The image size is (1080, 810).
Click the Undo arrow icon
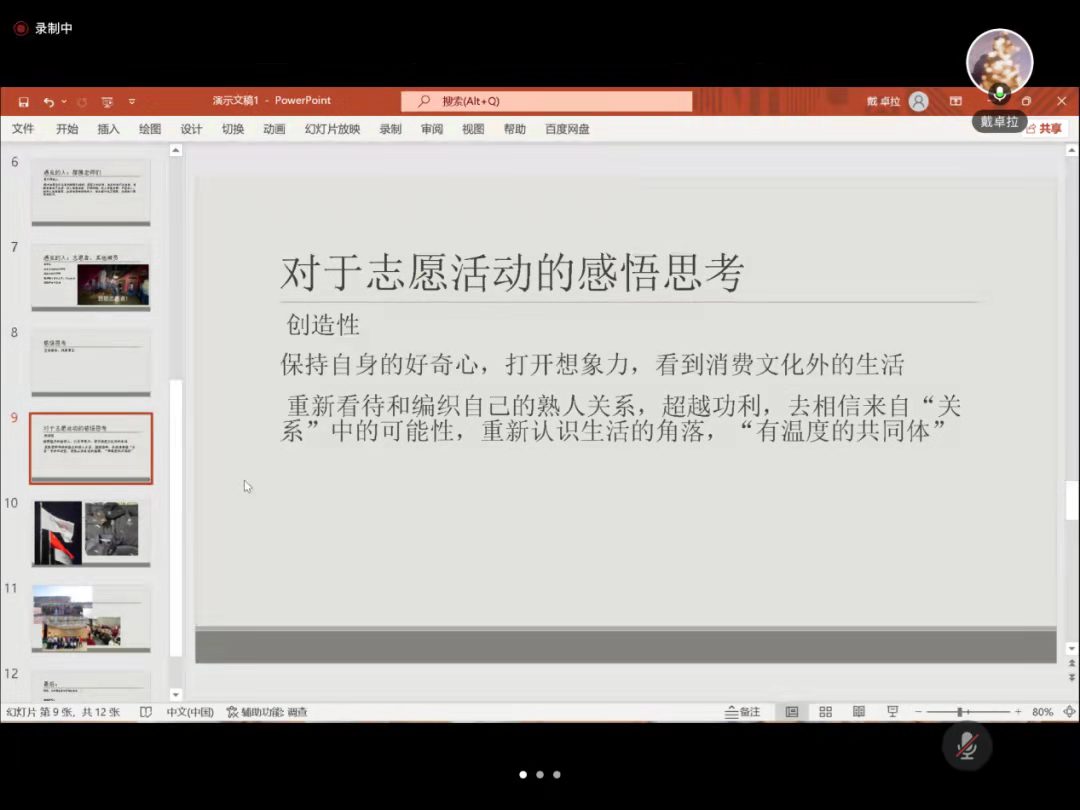[48, 102]
